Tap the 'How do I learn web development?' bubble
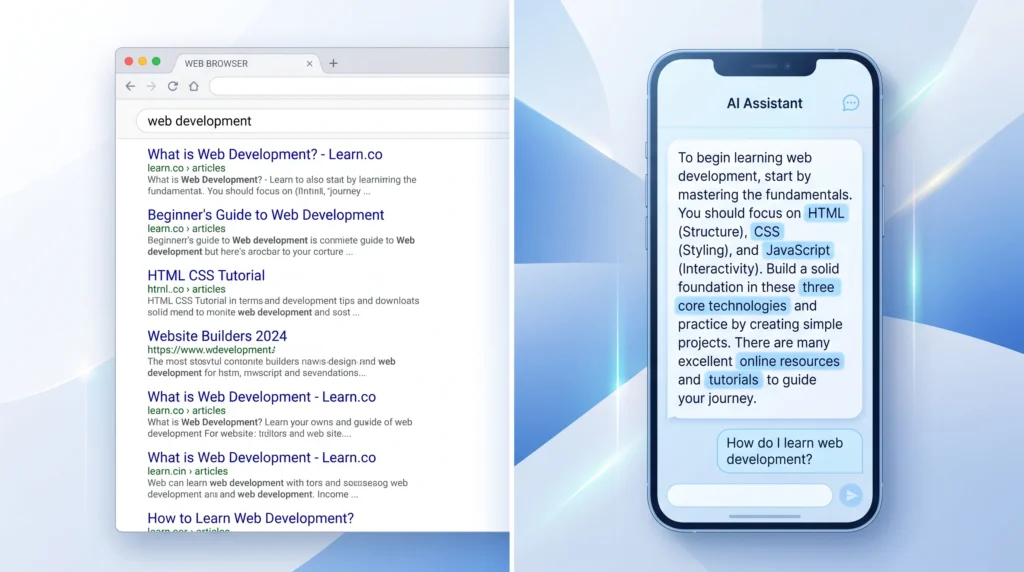1024x572 pixels. coord(790,451)
